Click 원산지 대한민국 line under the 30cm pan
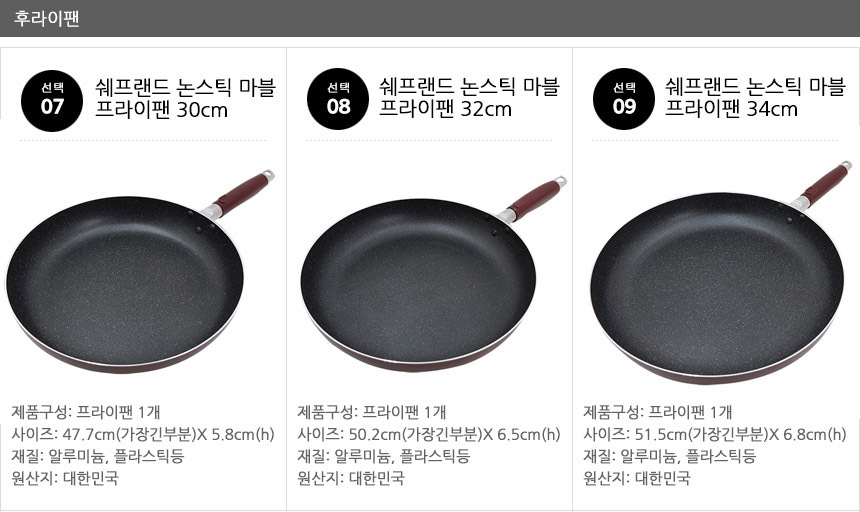This screenshot has width=860, height=512. click(65, 478)
